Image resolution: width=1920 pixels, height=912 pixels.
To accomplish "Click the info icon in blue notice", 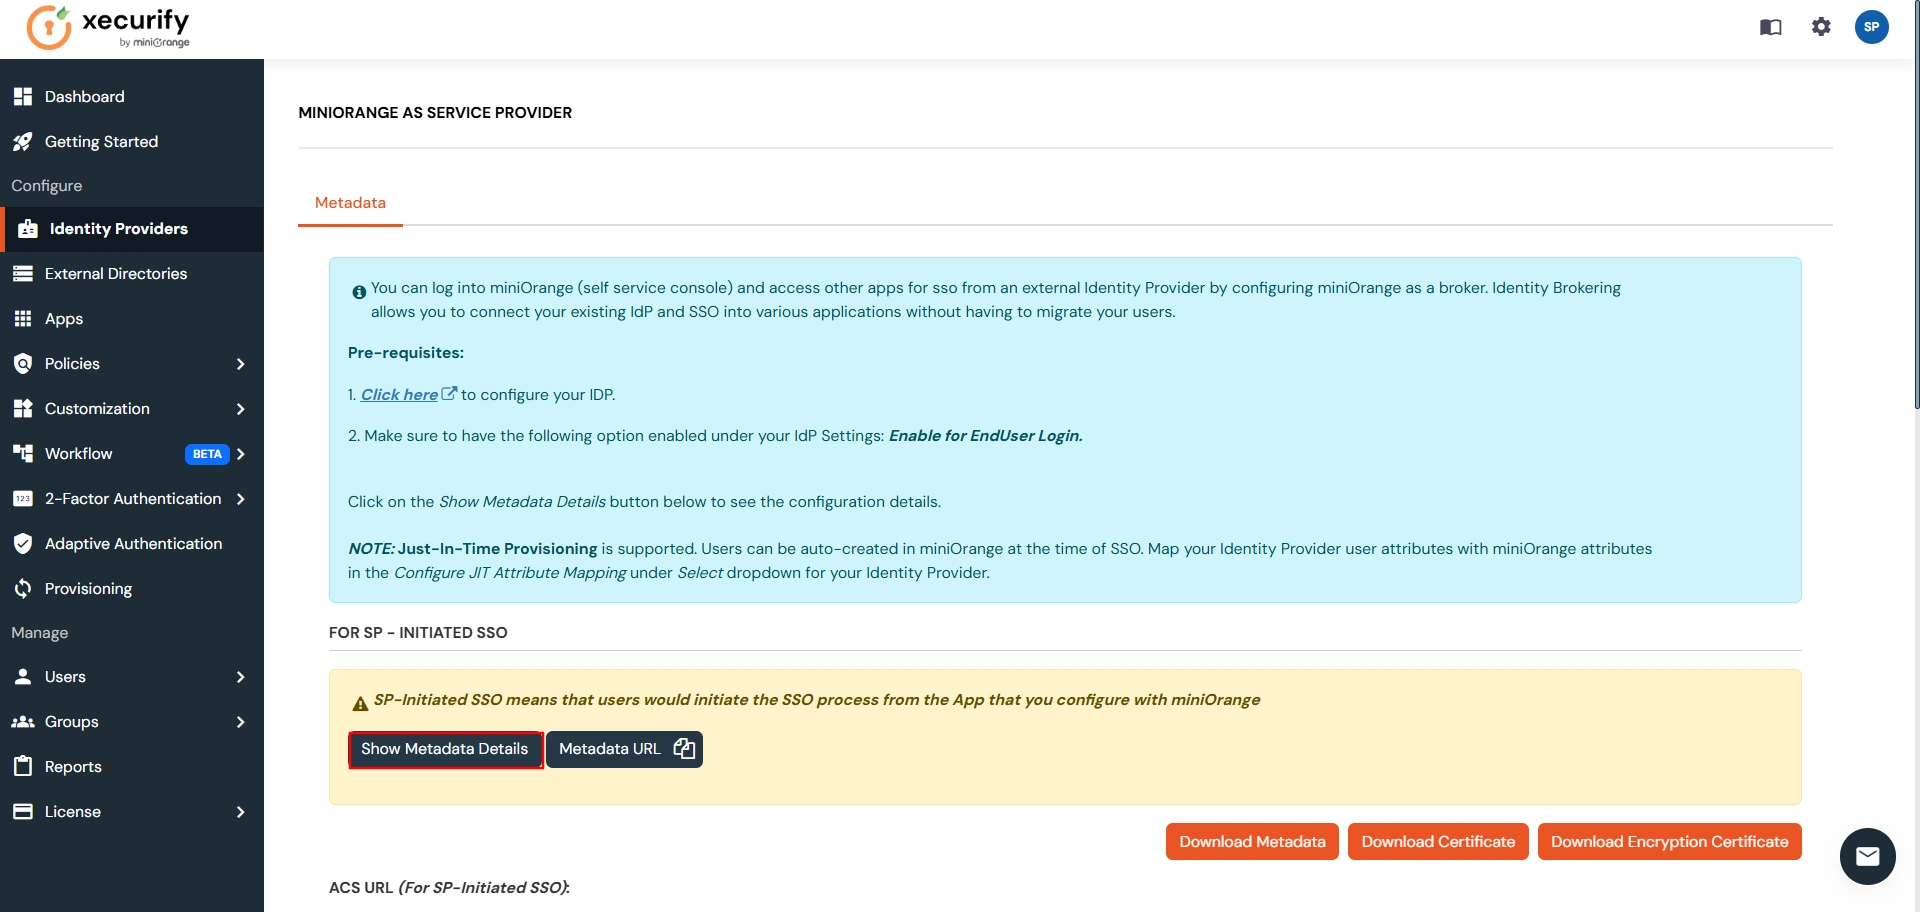I will point(359,292).
